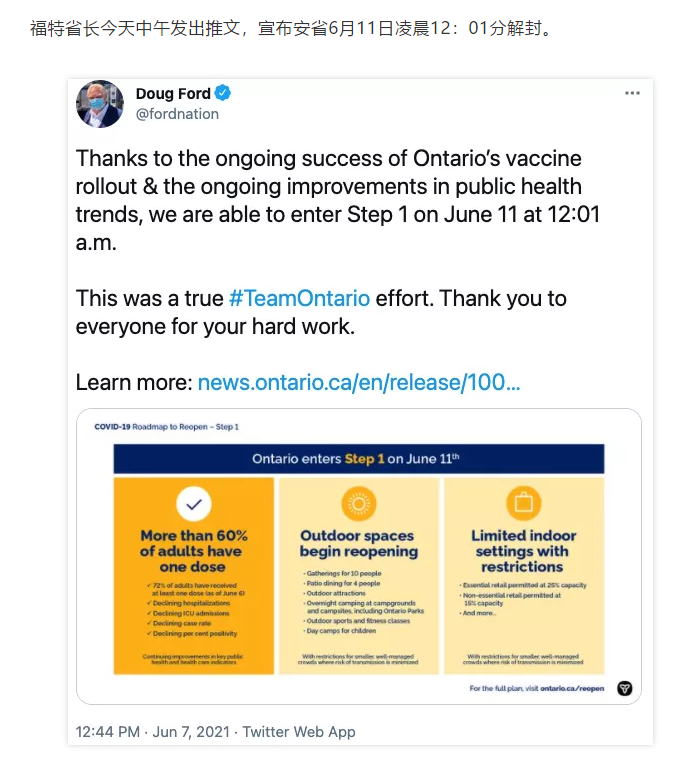The height and width of the screenshot is (765, 686).
Task: Open the Doug Ford display name
Action: tap(173, 93)
